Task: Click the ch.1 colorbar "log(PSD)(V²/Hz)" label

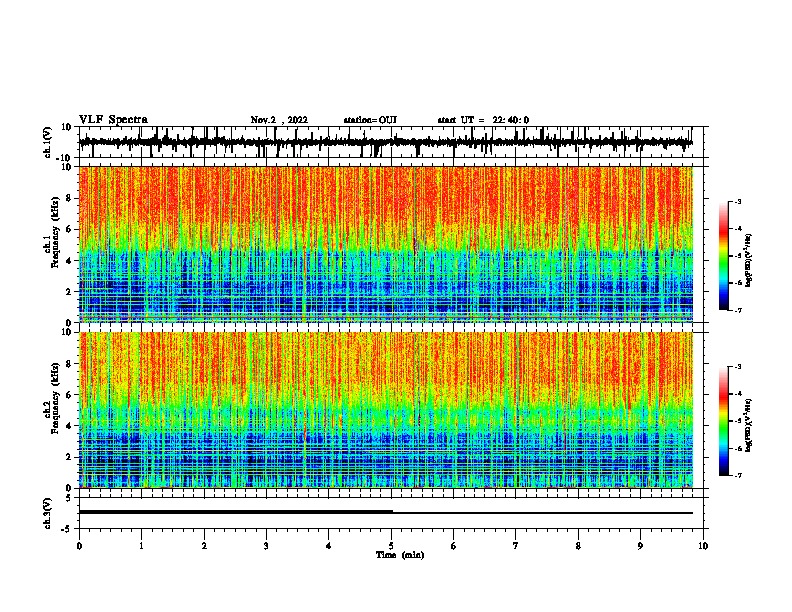Action: pos(748,260)
